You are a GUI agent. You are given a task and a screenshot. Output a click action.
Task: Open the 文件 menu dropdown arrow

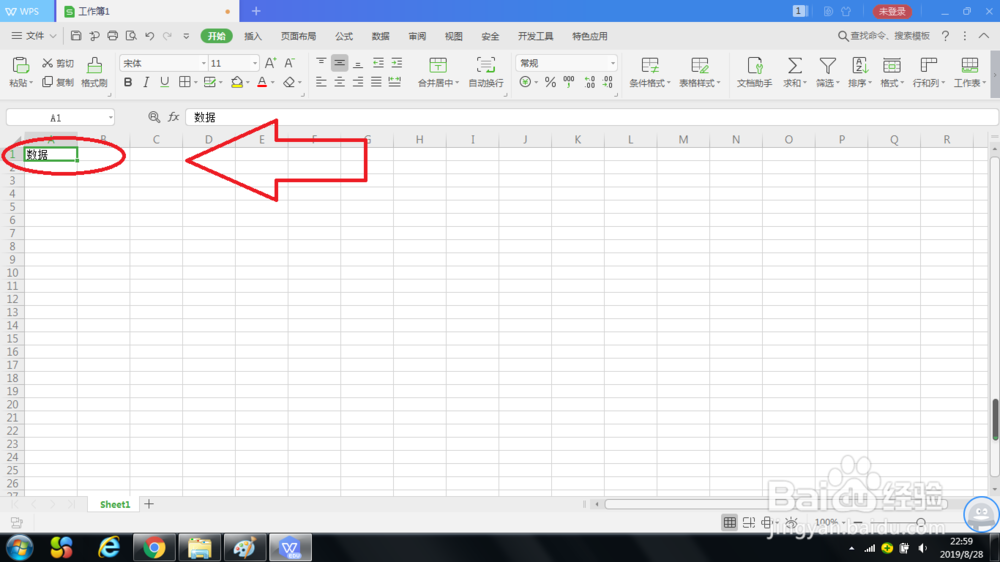click(53, 36)
